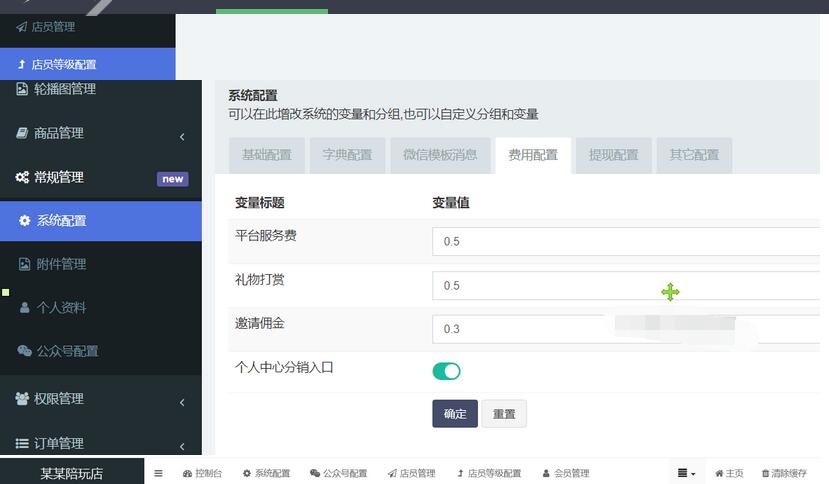
Task: Click 清除缓存 in the bottom bar
Action: (784, 473)
